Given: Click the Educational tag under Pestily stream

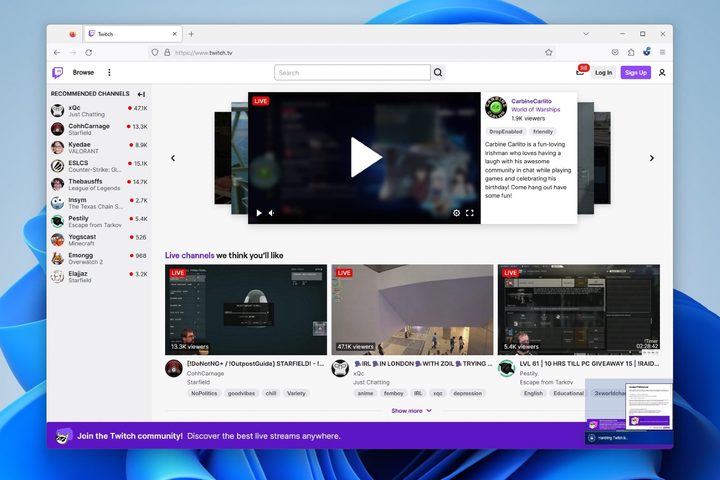Looking at the screenshot, I should click(568, 393).
